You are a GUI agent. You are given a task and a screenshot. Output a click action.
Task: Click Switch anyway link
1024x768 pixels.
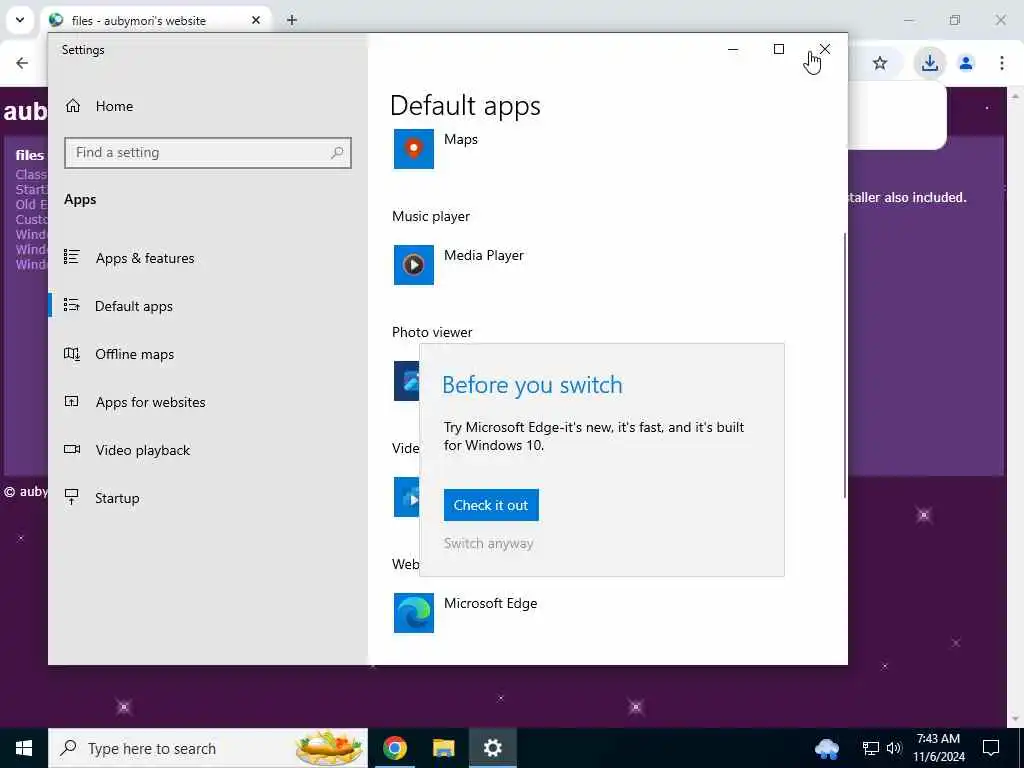click(x=488, y=543)
